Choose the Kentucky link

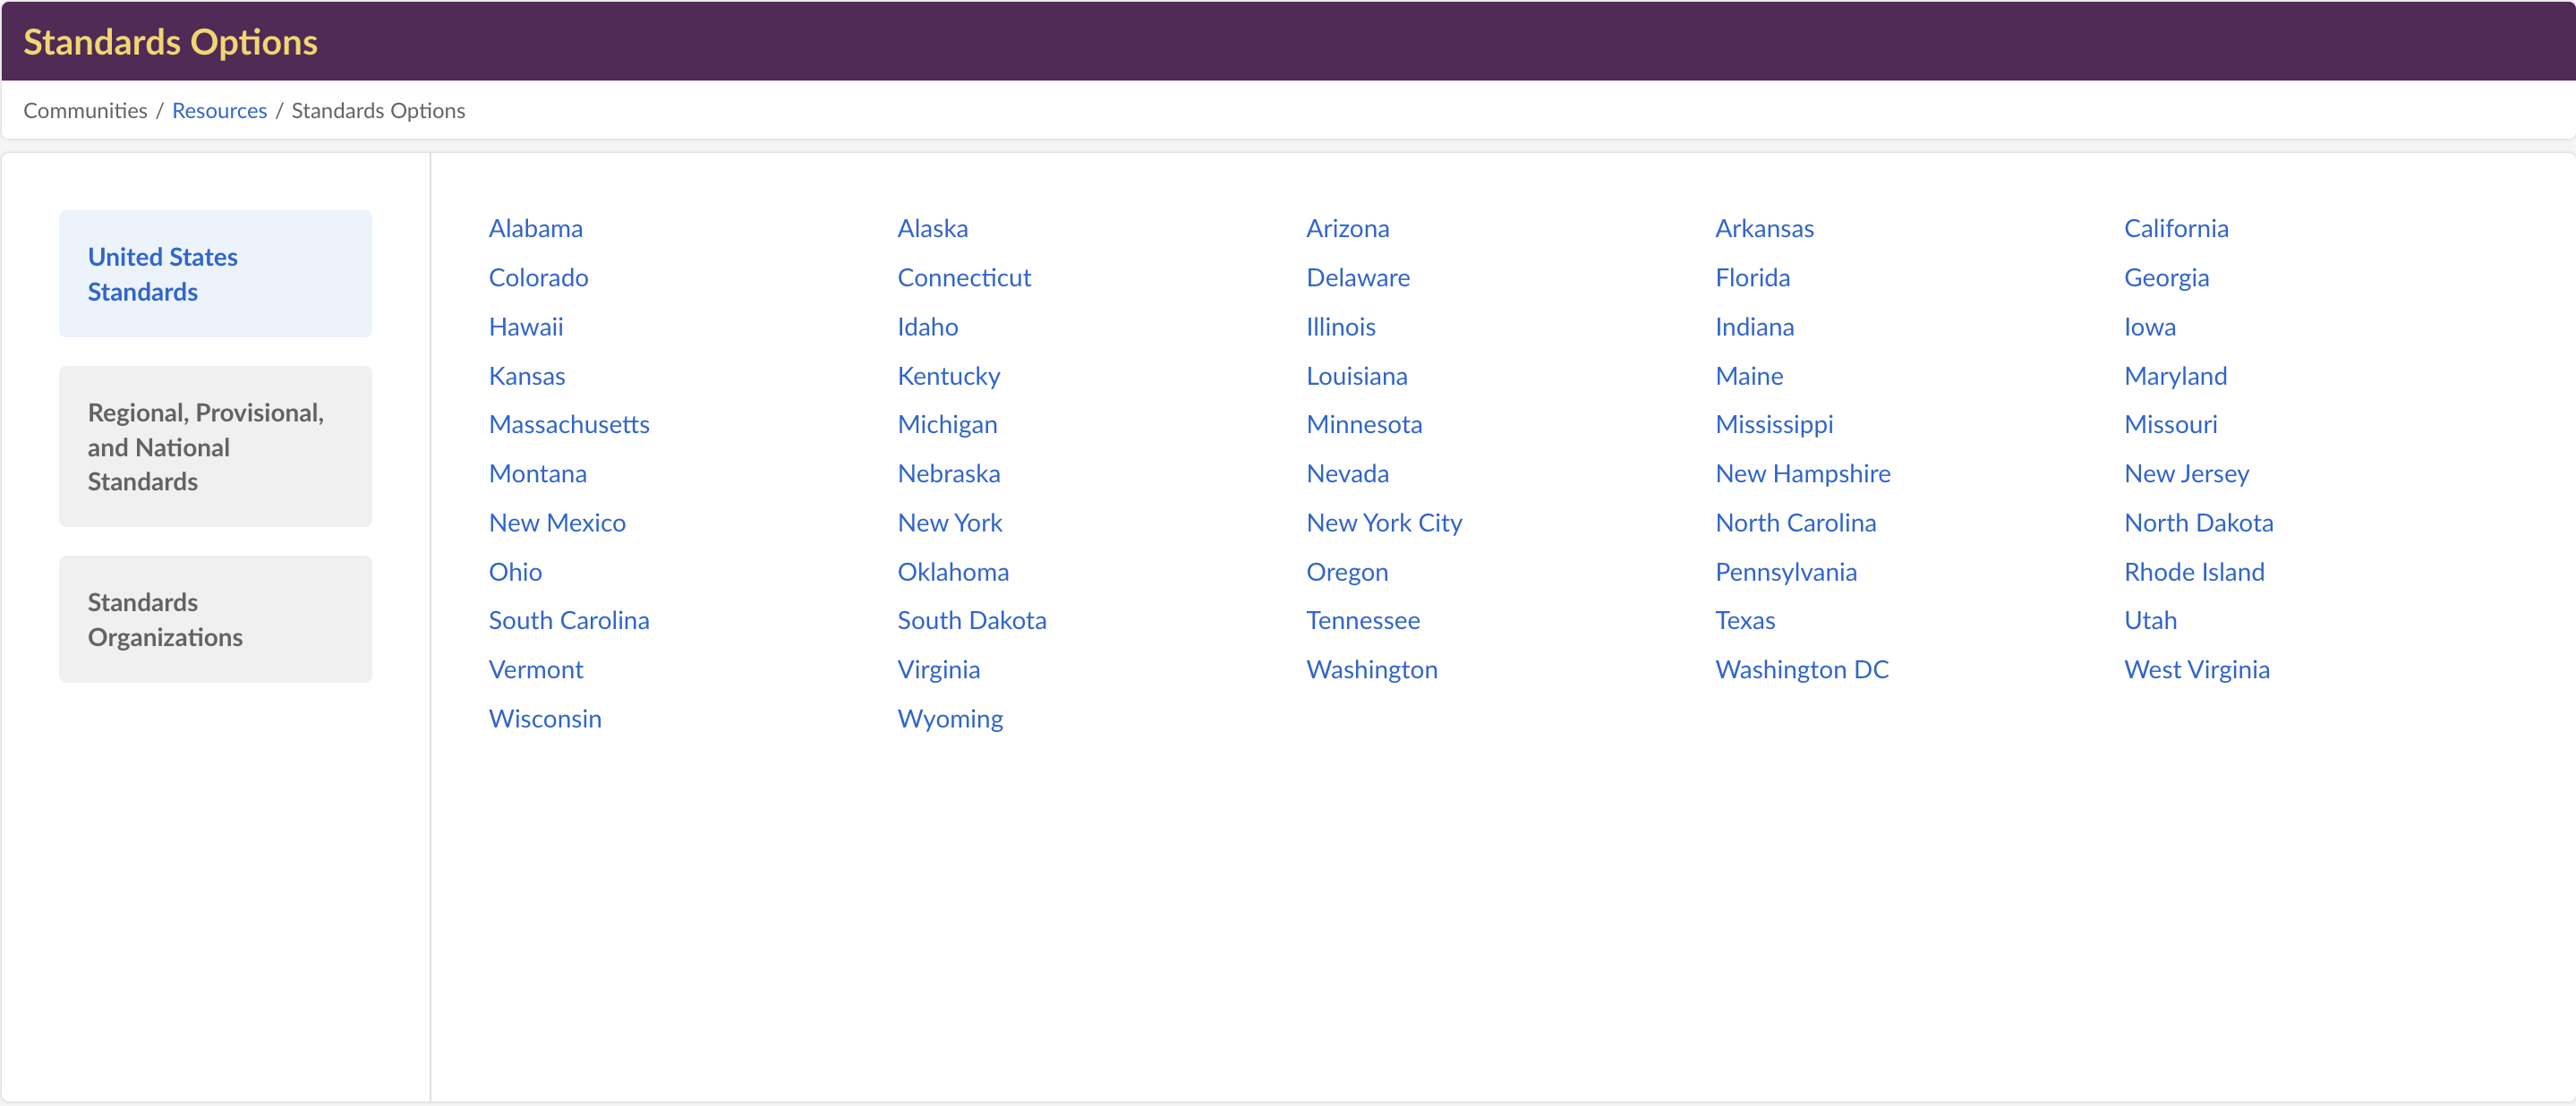pos(948,375)
